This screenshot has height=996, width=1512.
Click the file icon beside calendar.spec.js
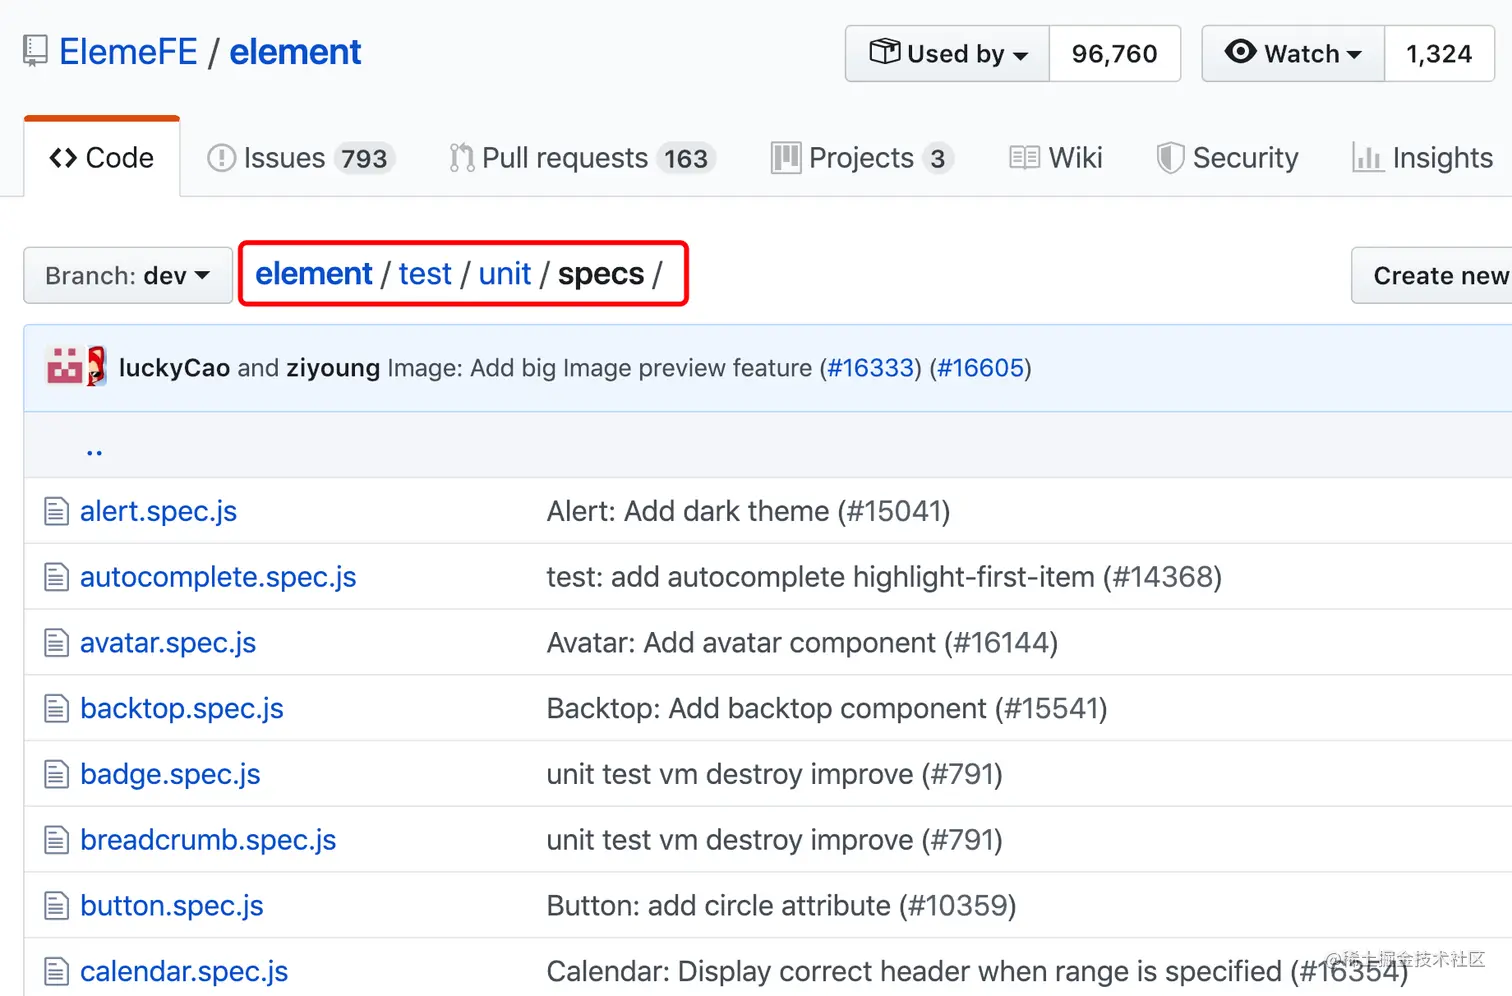56,971
